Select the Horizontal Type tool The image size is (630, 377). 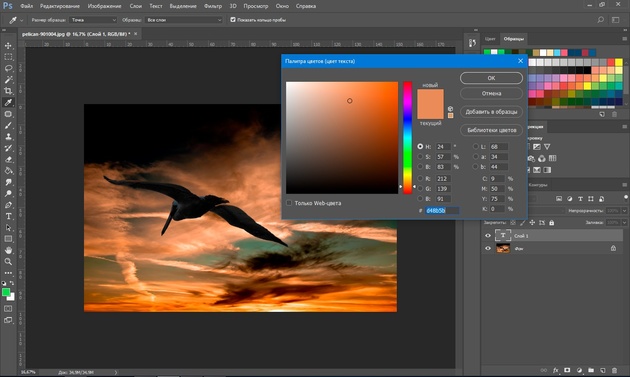click(x=8, y=216)
